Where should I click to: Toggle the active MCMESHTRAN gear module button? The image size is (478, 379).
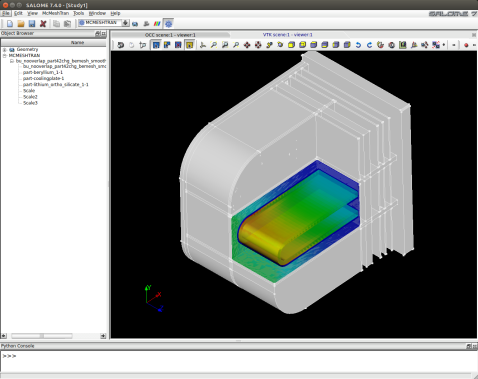(x=169, y=24)
